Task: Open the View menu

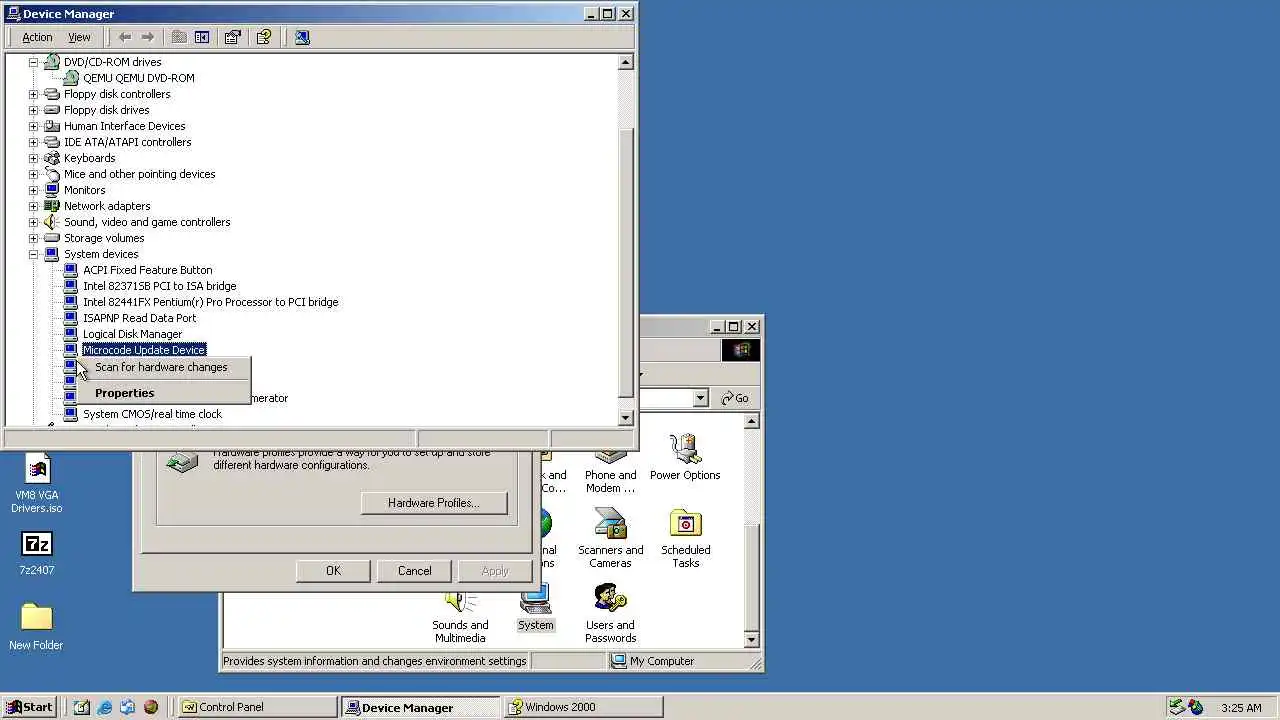Action: 79,37
